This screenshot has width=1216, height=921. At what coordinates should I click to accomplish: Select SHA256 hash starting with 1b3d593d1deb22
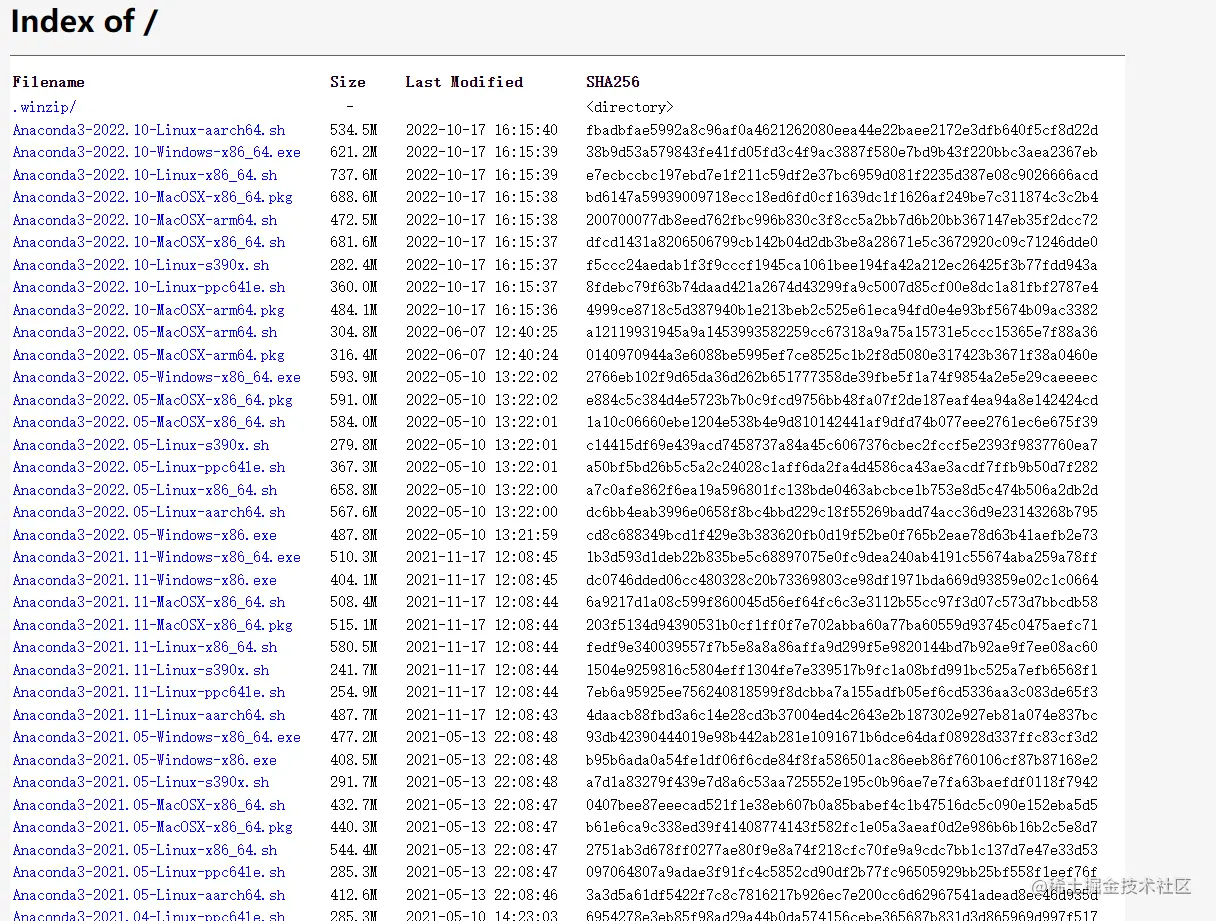pos(842,557)
